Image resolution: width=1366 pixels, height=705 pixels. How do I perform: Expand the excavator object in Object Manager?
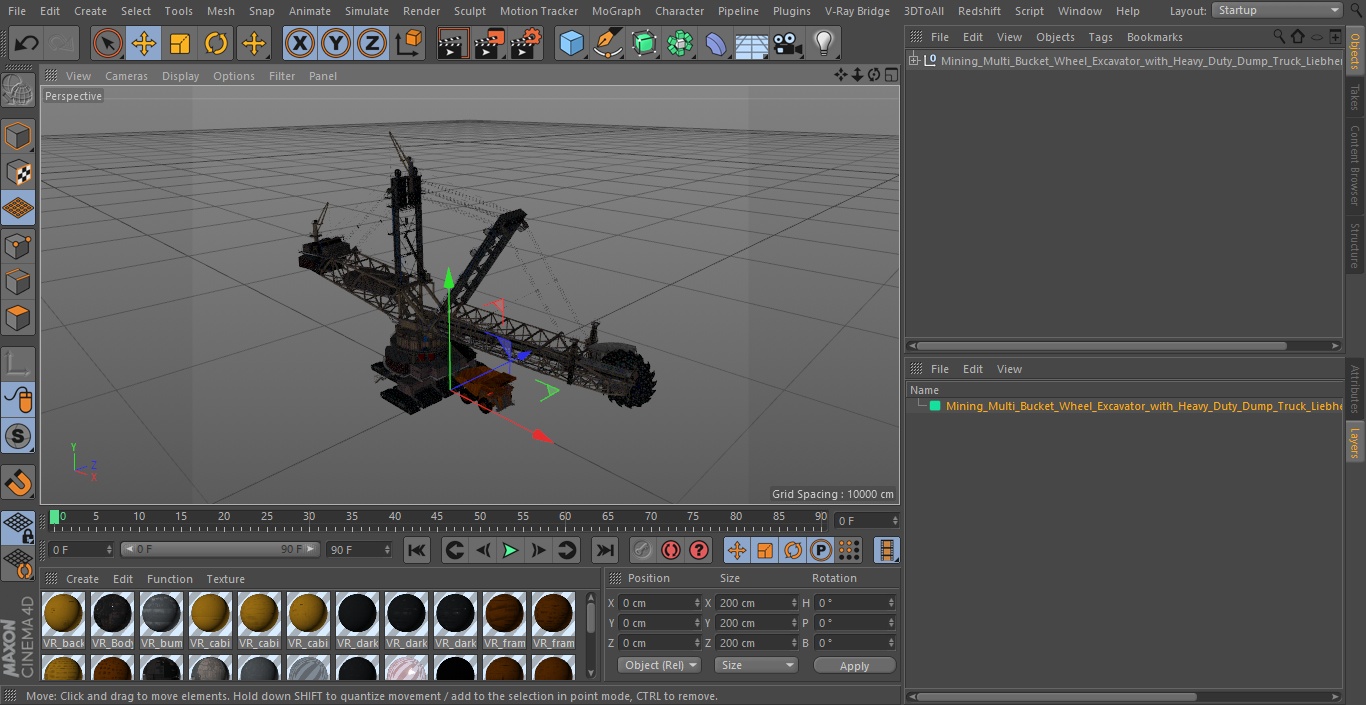(914, 61)
